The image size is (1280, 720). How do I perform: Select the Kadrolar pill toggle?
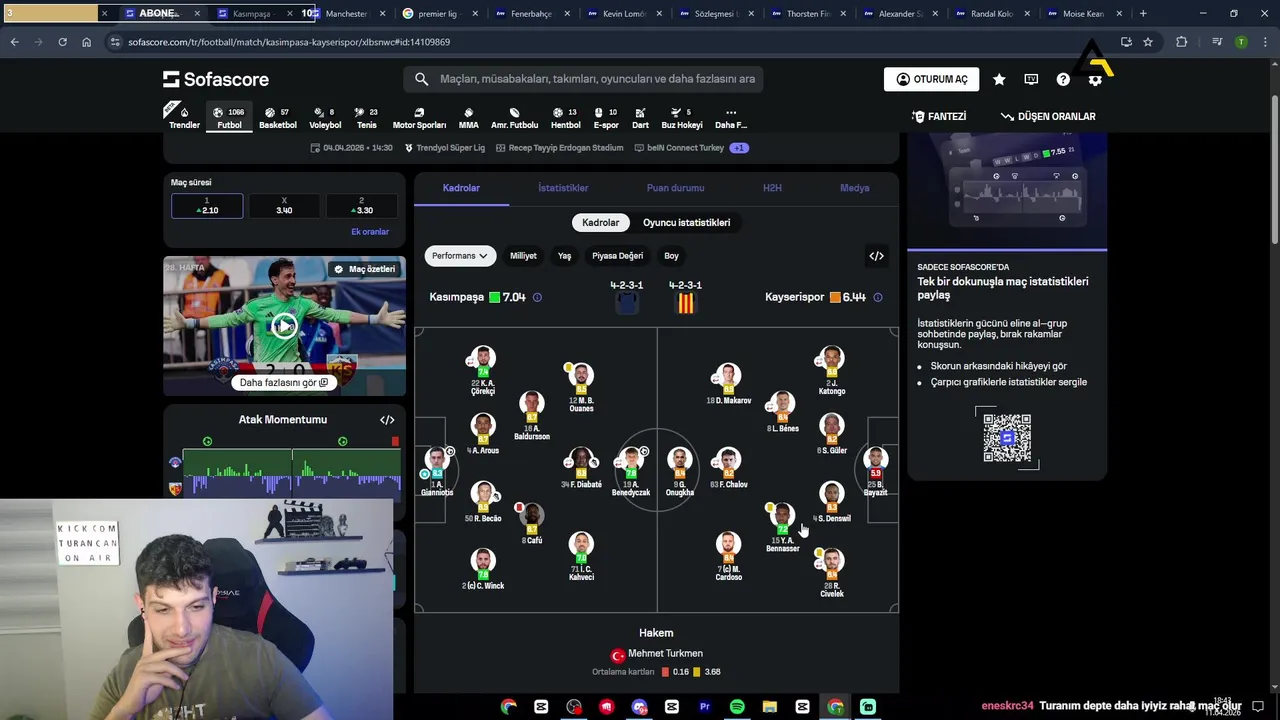coord(601,222)
